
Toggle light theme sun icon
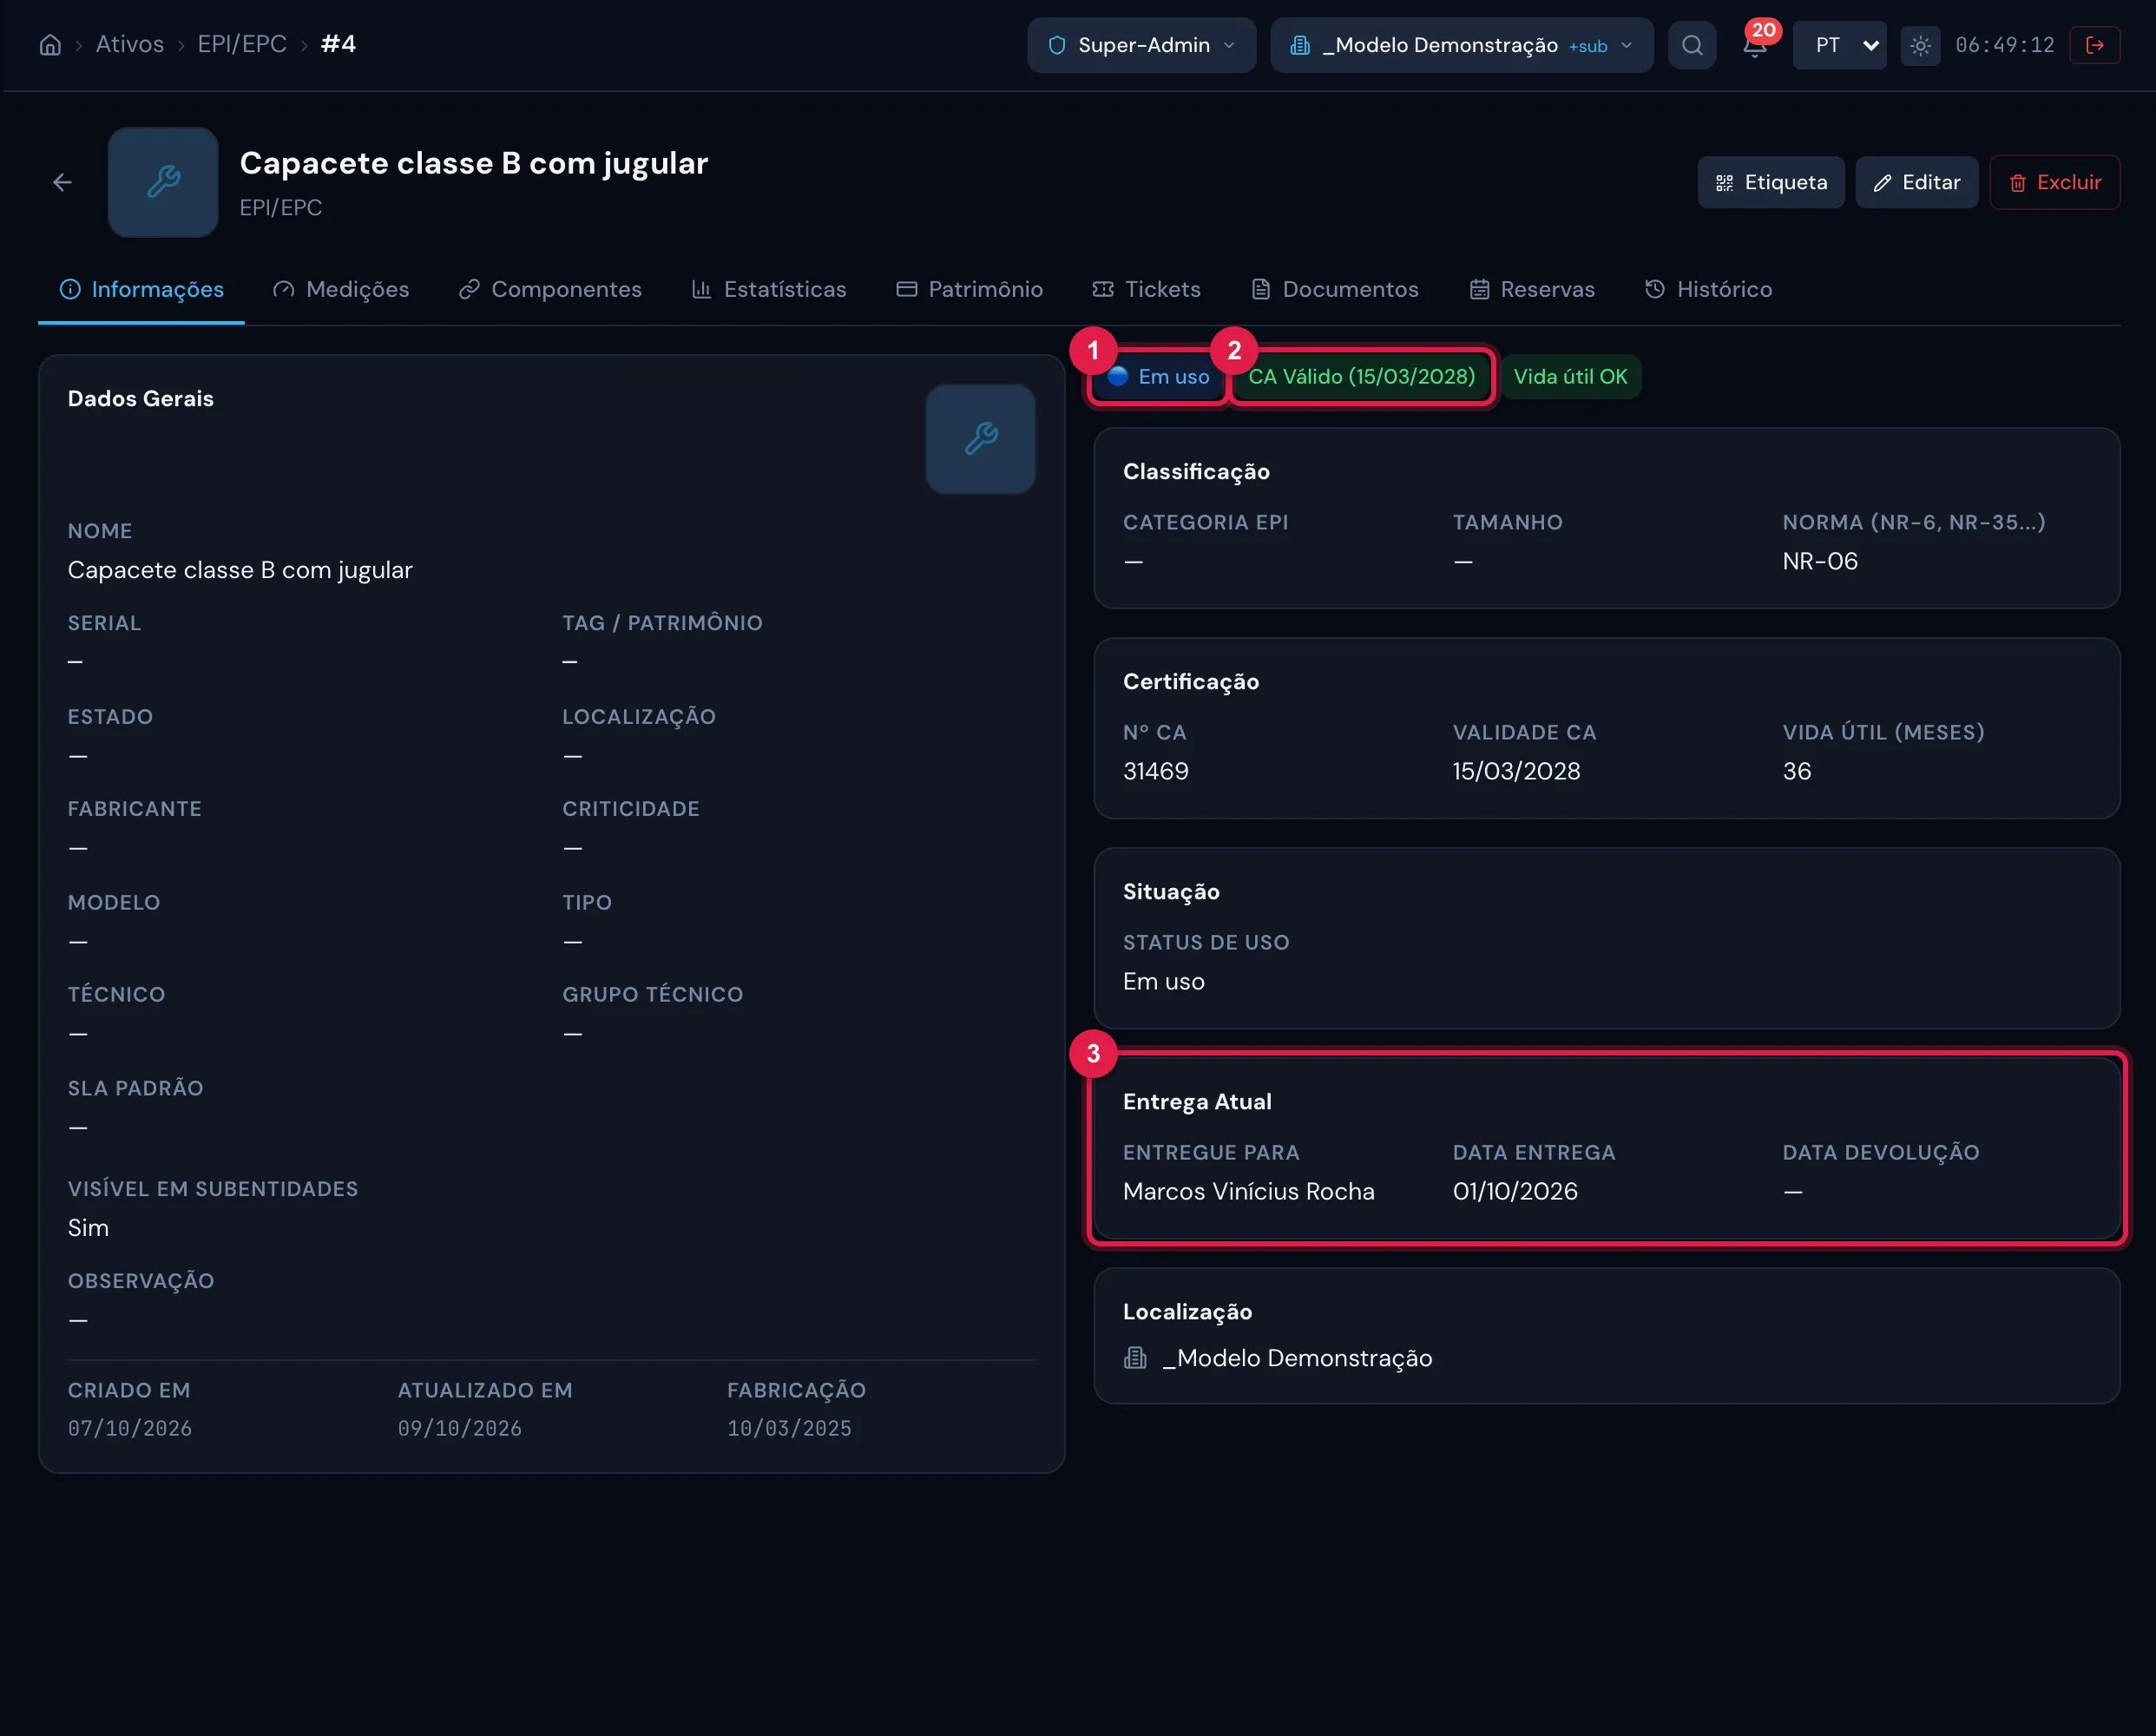(1920, 45)
